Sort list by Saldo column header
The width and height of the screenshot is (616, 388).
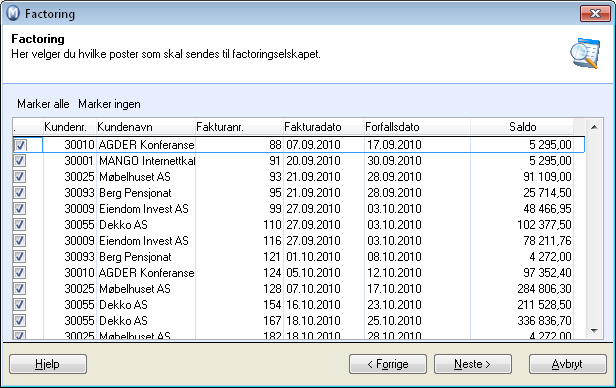tap(522, 127)
